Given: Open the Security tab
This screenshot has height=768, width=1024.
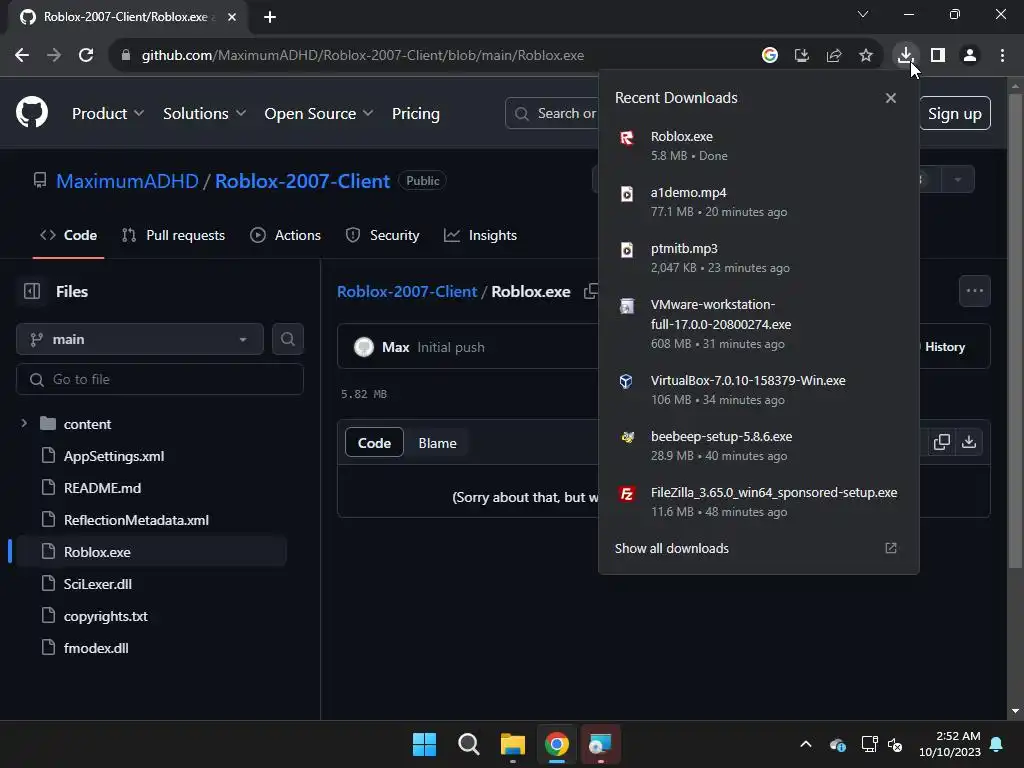Looking at the screenshot, I should 383,235.
